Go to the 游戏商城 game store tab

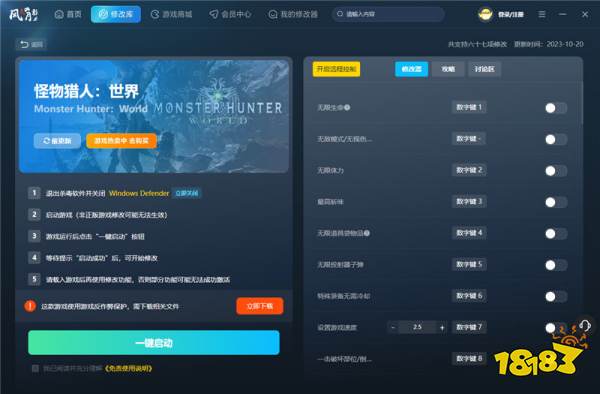point(171,15)
